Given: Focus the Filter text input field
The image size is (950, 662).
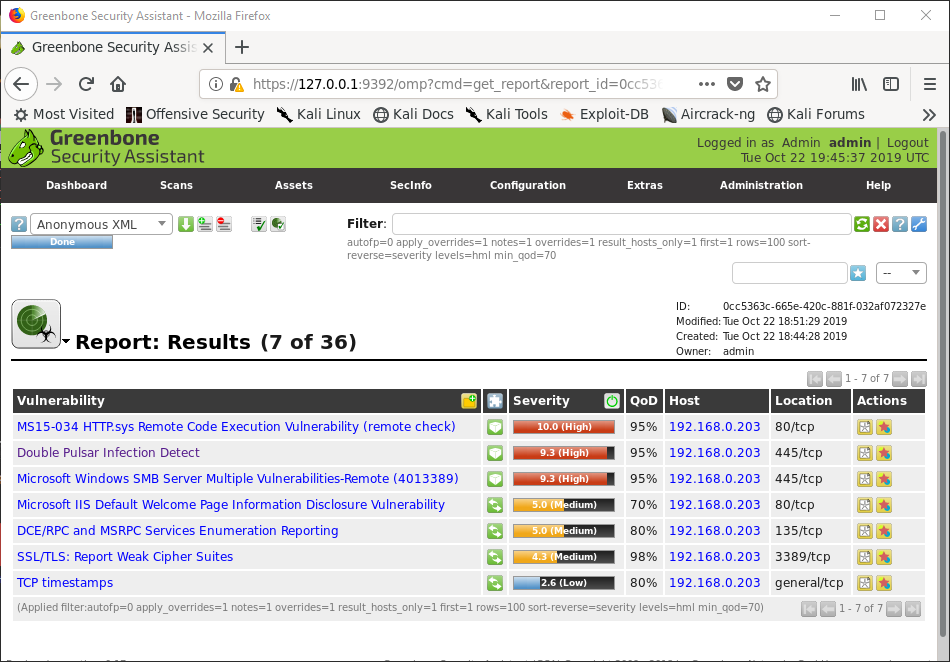Looking at the screenshot, I should [x=622, y=224].
